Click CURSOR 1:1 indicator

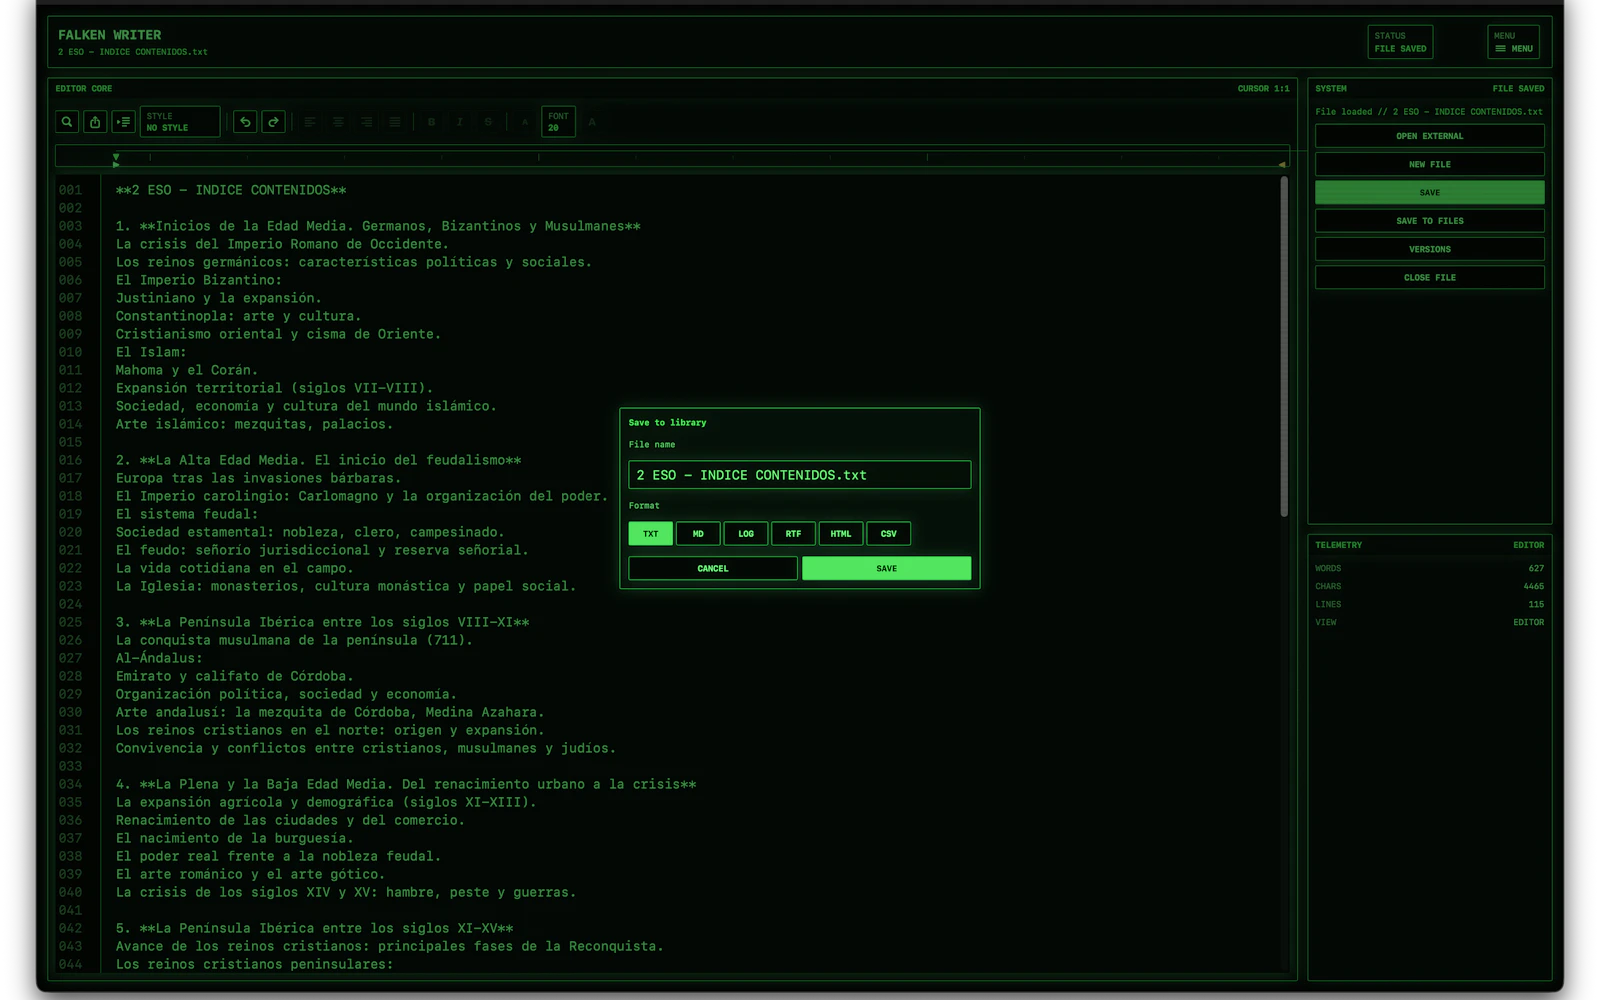point(1263,89)
